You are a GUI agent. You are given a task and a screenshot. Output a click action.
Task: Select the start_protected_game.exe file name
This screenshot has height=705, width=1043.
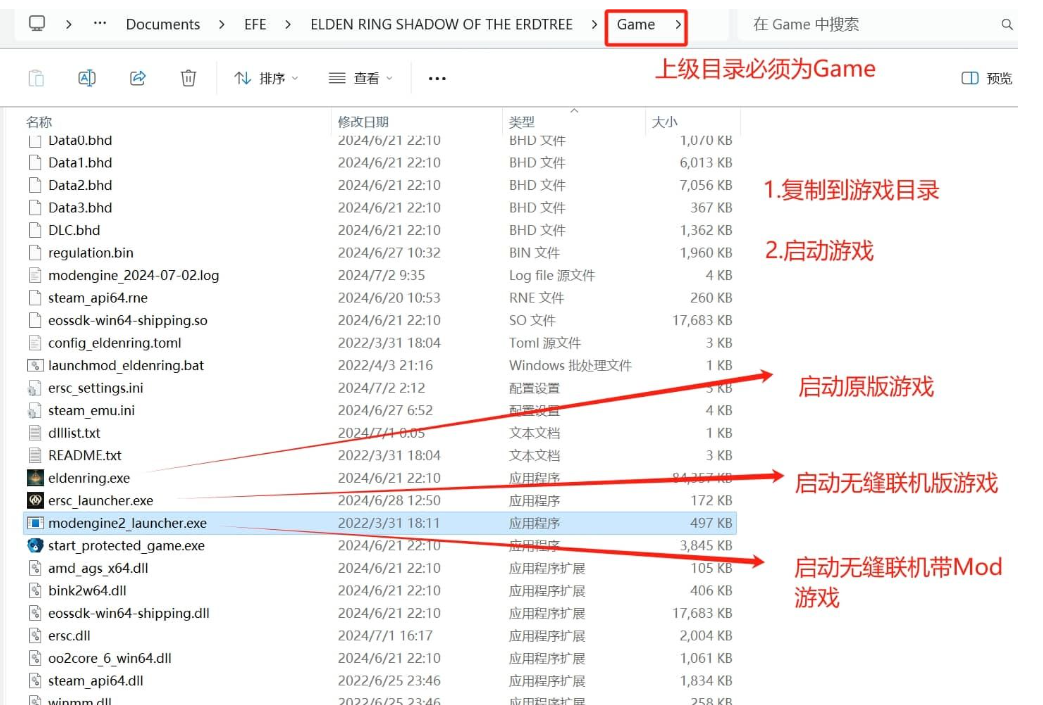126,545
